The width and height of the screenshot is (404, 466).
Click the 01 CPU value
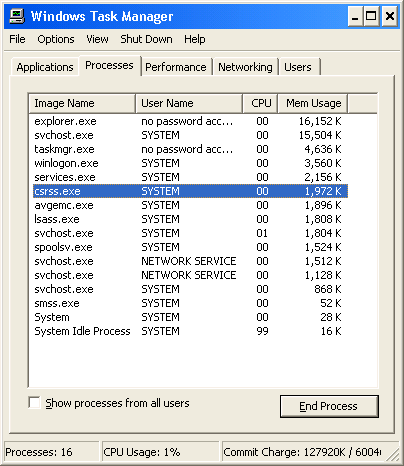tap(262, 233)
